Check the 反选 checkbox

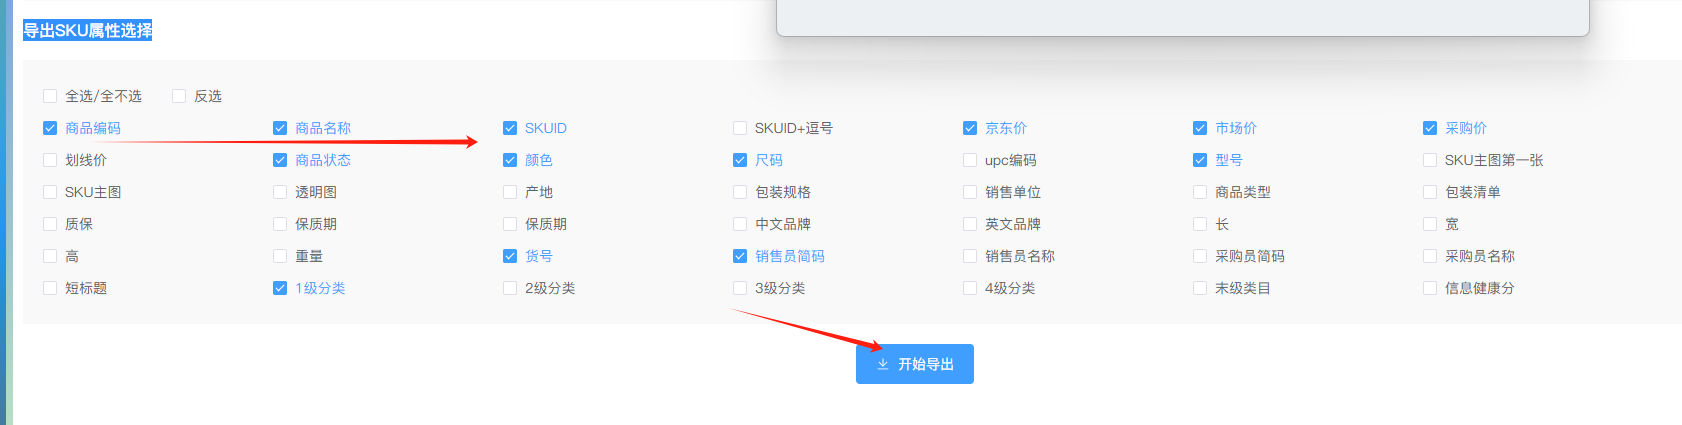click(x=179, y=96)
